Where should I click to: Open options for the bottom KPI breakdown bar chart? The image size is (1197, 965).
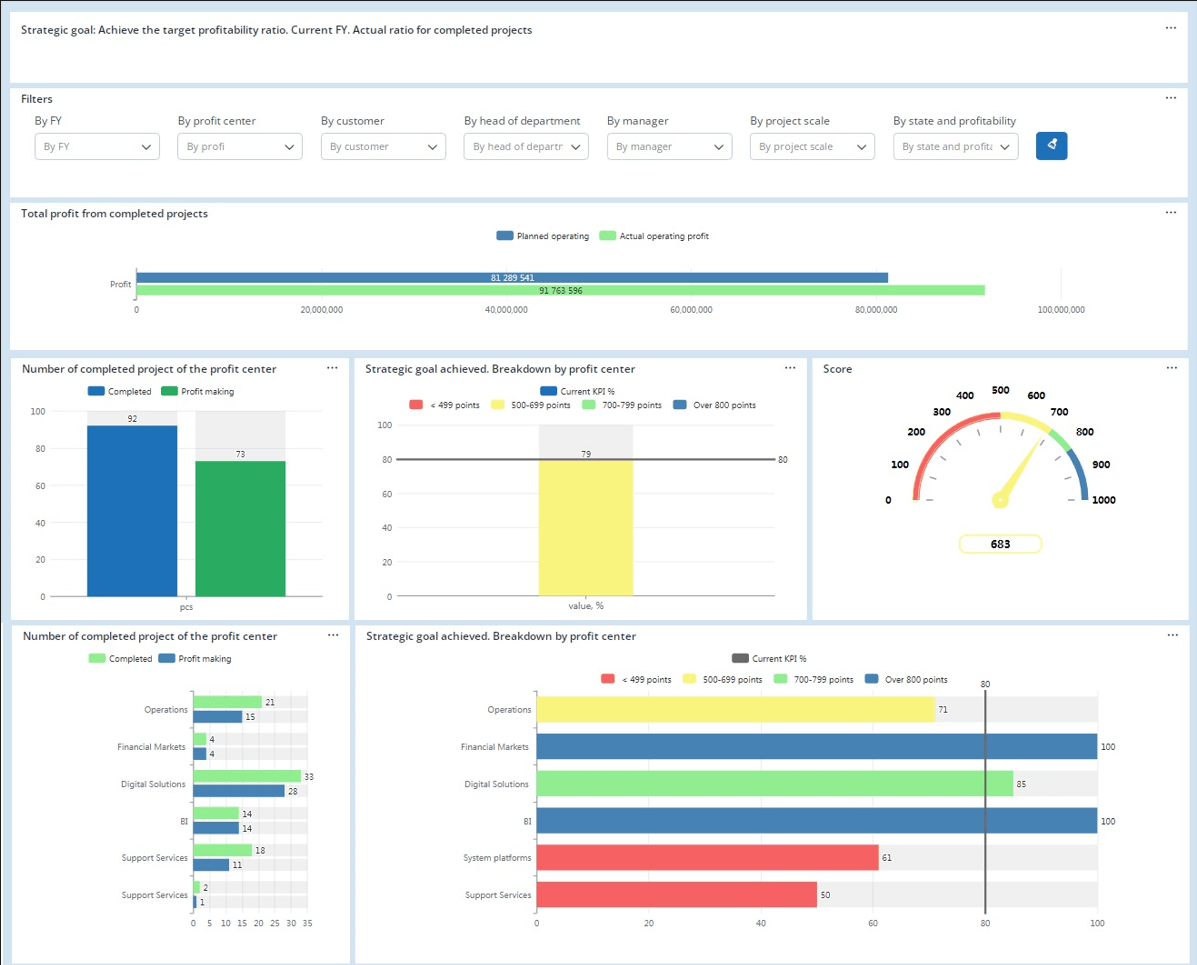click(1171, 635)
